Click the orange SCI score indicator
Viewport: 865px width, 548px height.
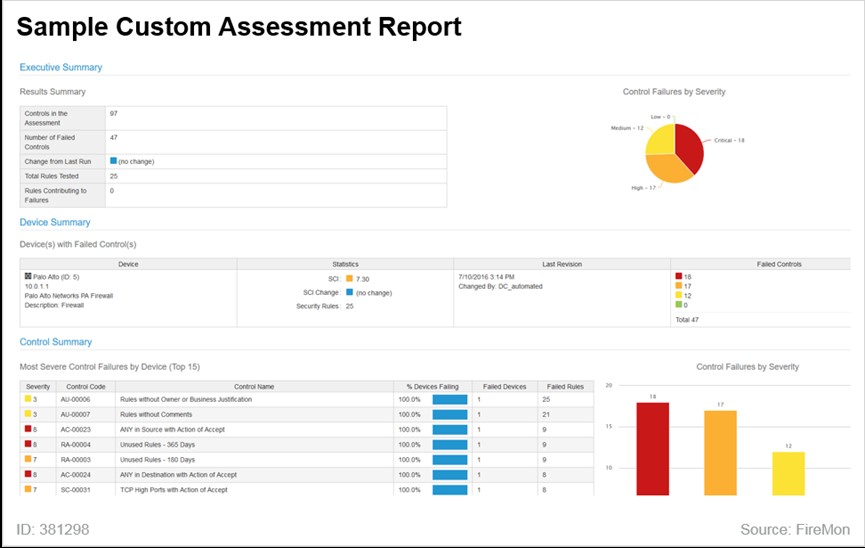349,278
